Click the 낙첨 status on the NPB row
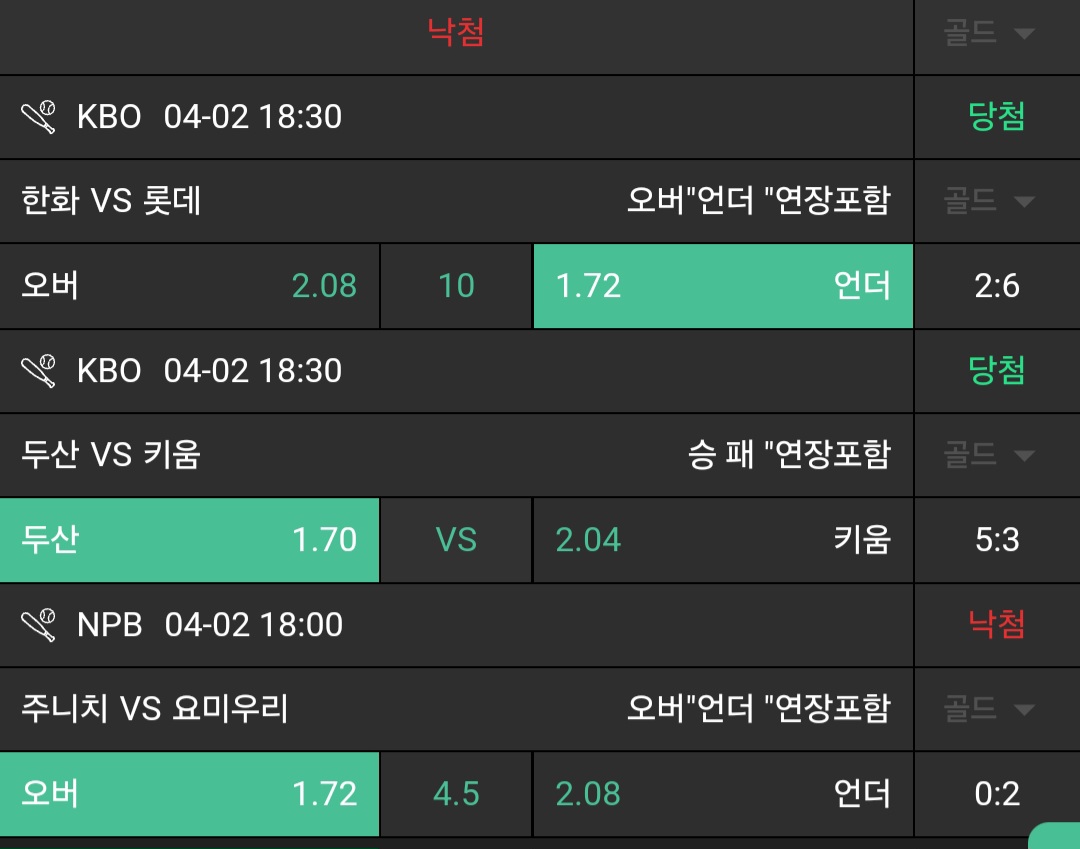 pyautogui.click(x=997, y=625)
